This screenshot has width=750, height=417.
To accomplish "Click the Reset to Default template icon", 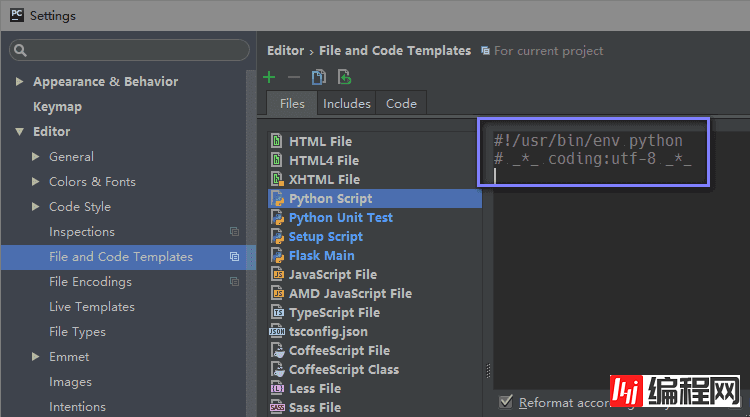I will coord(344,77).
